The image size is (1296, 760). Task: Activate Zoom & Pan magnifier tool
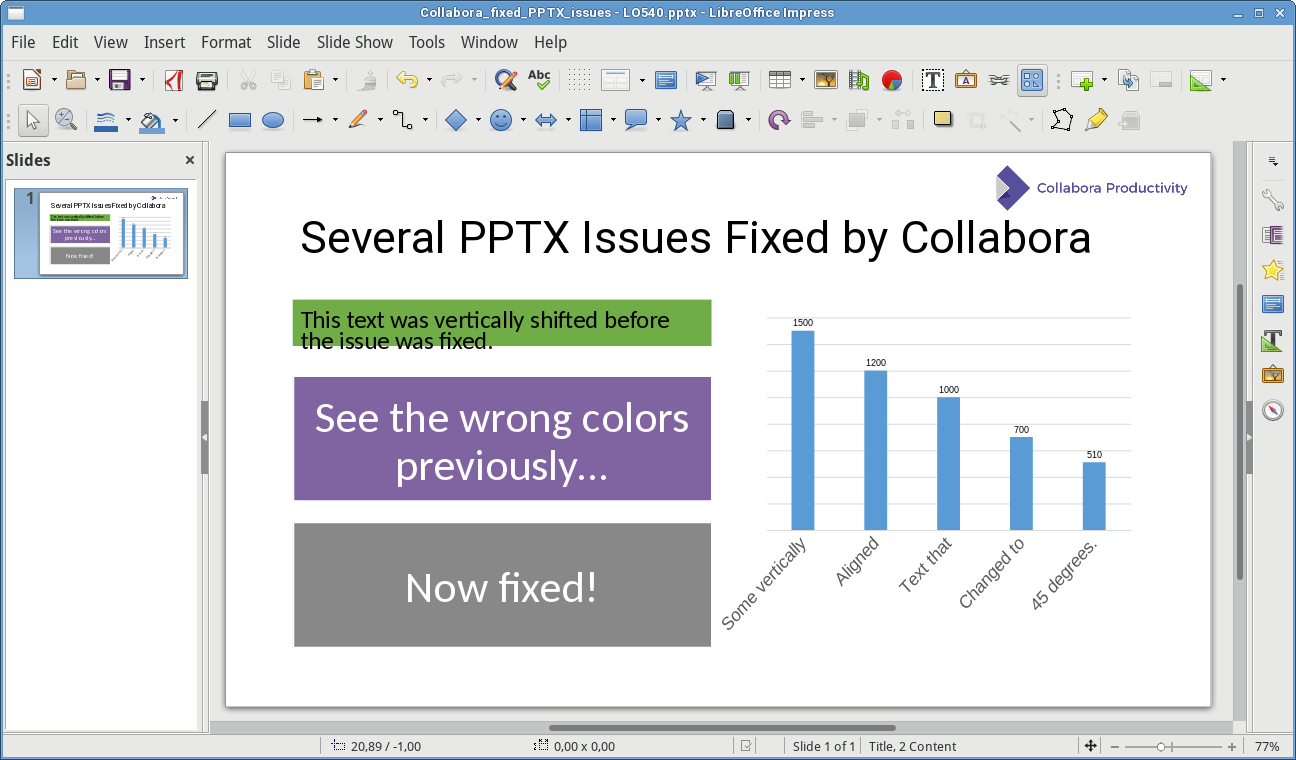(x=66, y=120)
